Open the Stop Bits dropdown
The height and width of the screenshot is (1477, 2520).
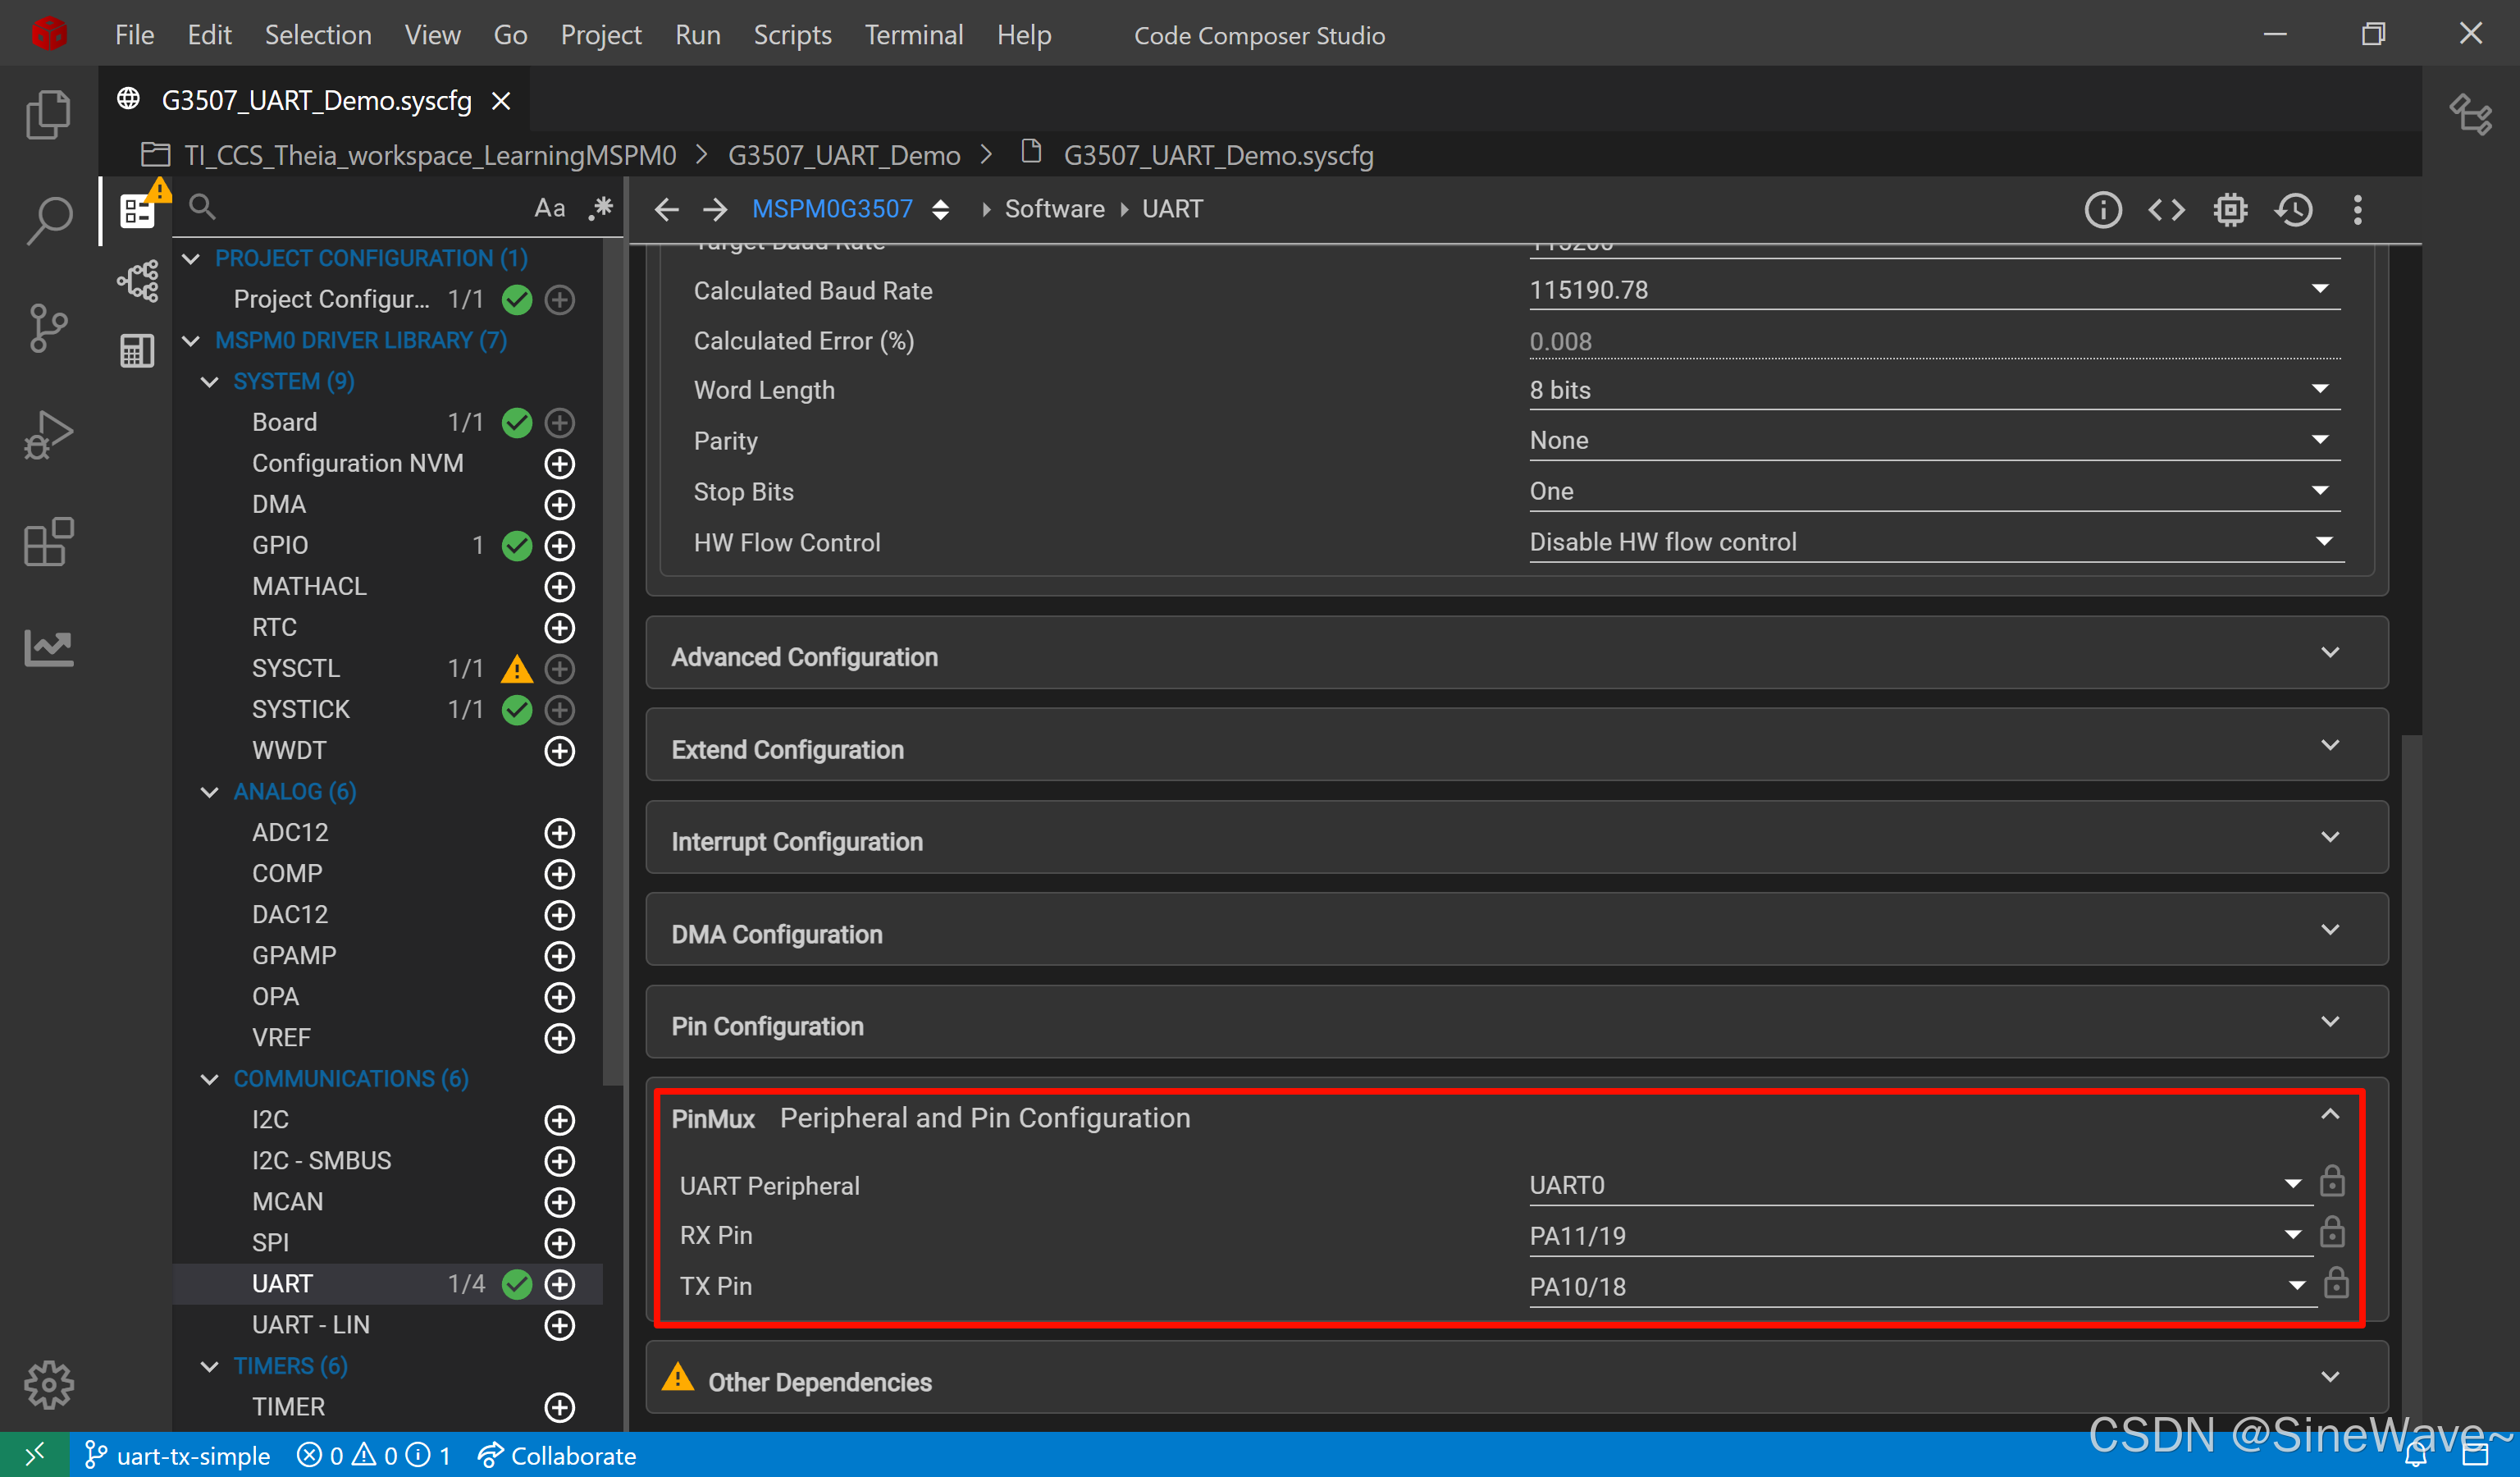click(x=1934, y=491)
